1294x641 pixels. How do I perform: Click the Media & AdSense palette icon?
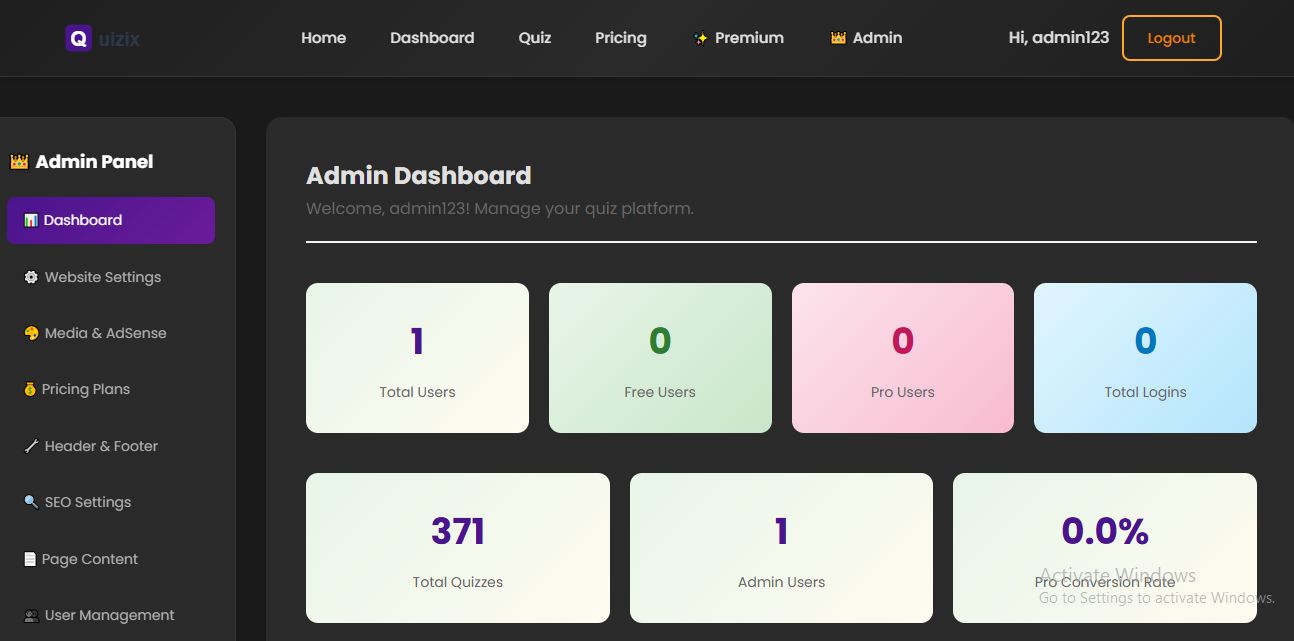click(x=31, y=333)
